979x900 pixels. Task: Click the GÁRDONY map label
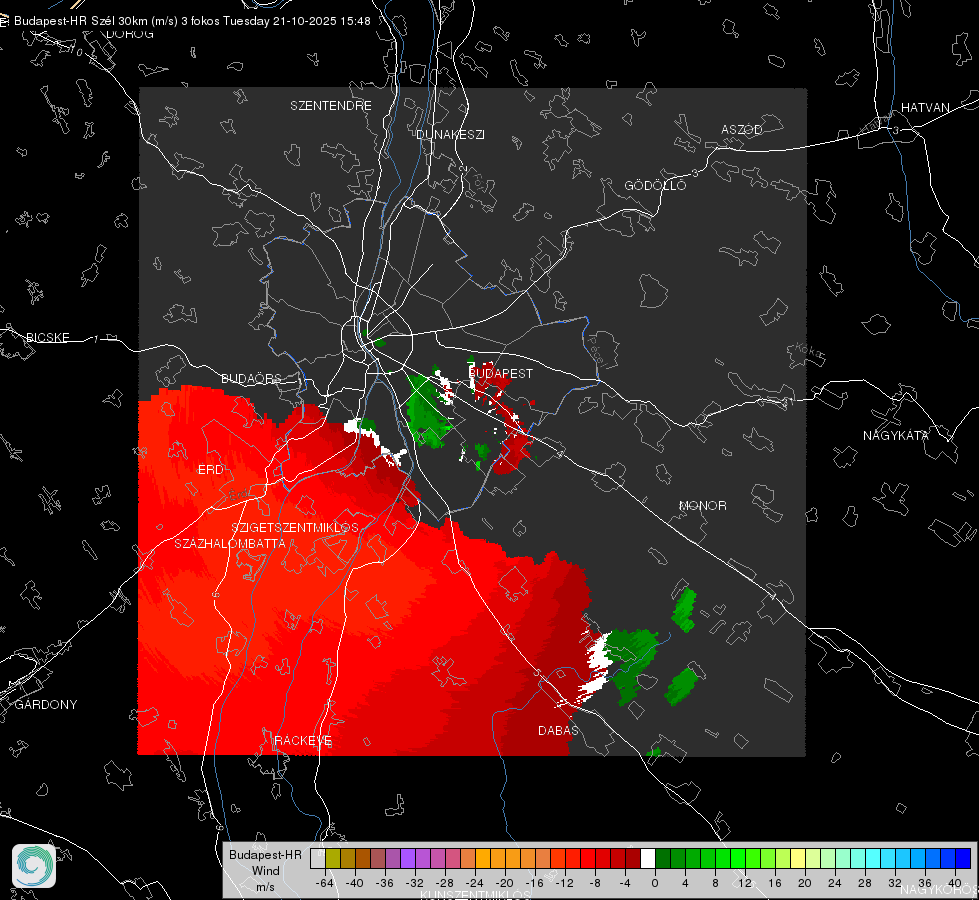(x=46, y=705)
